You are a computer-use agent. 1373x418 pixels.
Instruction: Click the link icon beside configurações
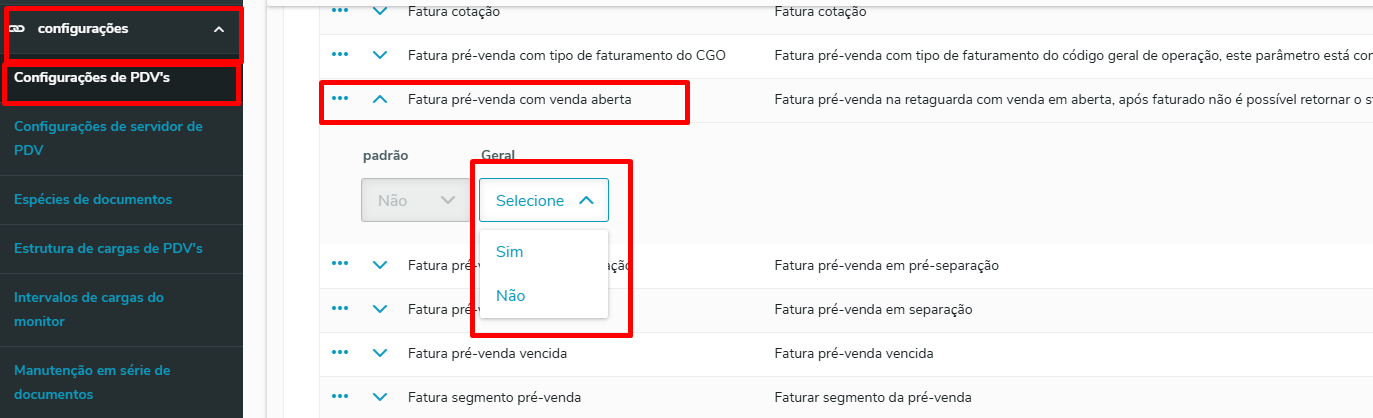[17, 29]
